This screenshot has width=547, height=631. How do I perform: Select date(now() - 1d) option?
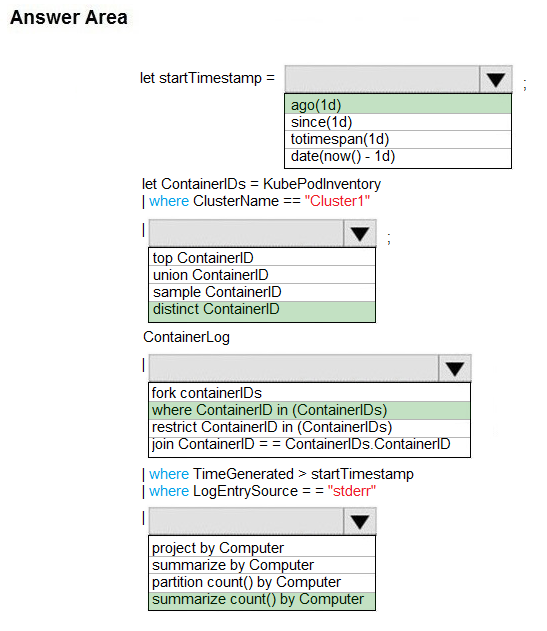398,157
